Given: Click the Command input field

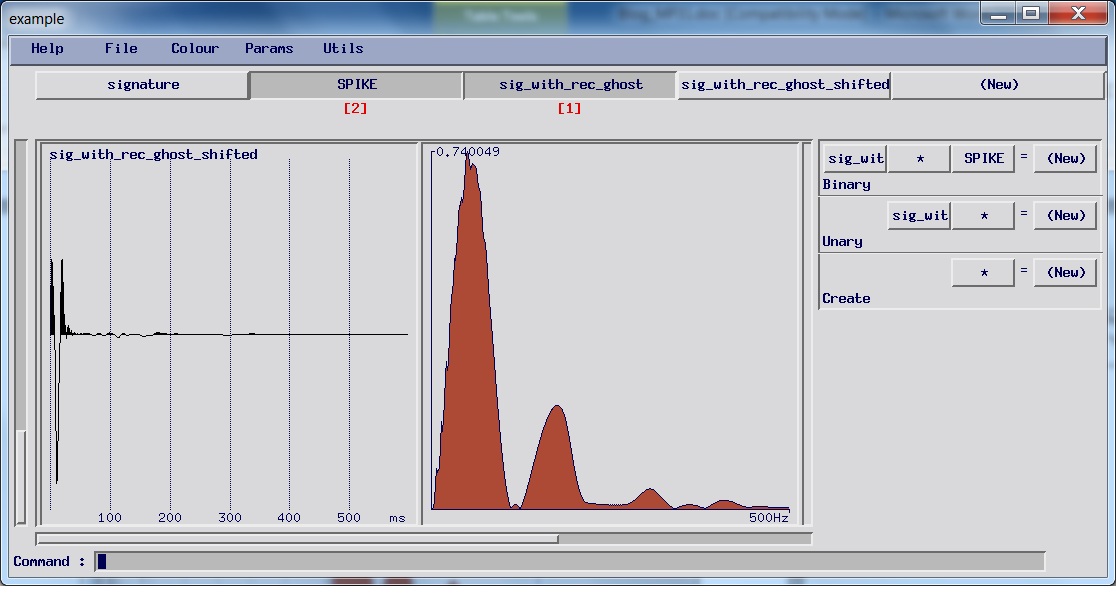Looking at the screenshot, I should coord(569,562).
